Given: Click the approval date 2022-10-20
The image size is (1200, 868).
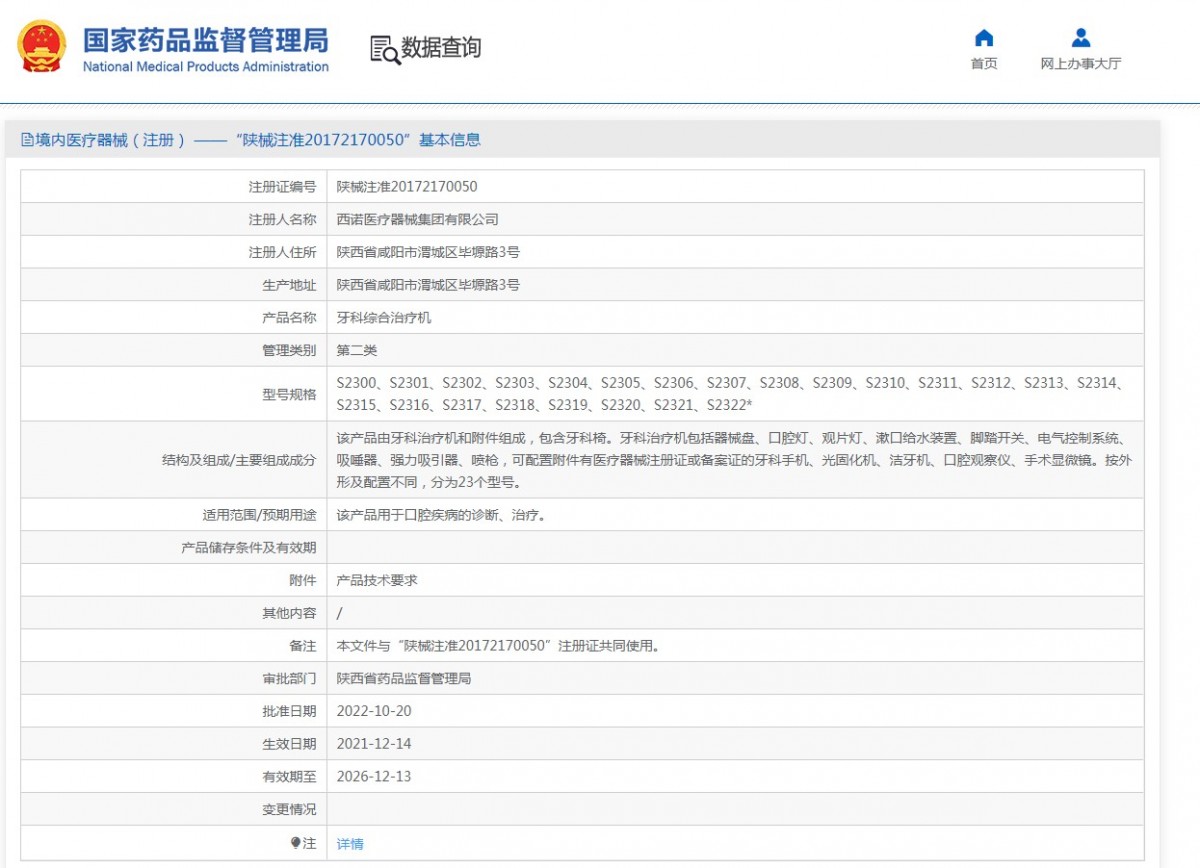Looking at the screenshot, I should click(x=374, y=712).
